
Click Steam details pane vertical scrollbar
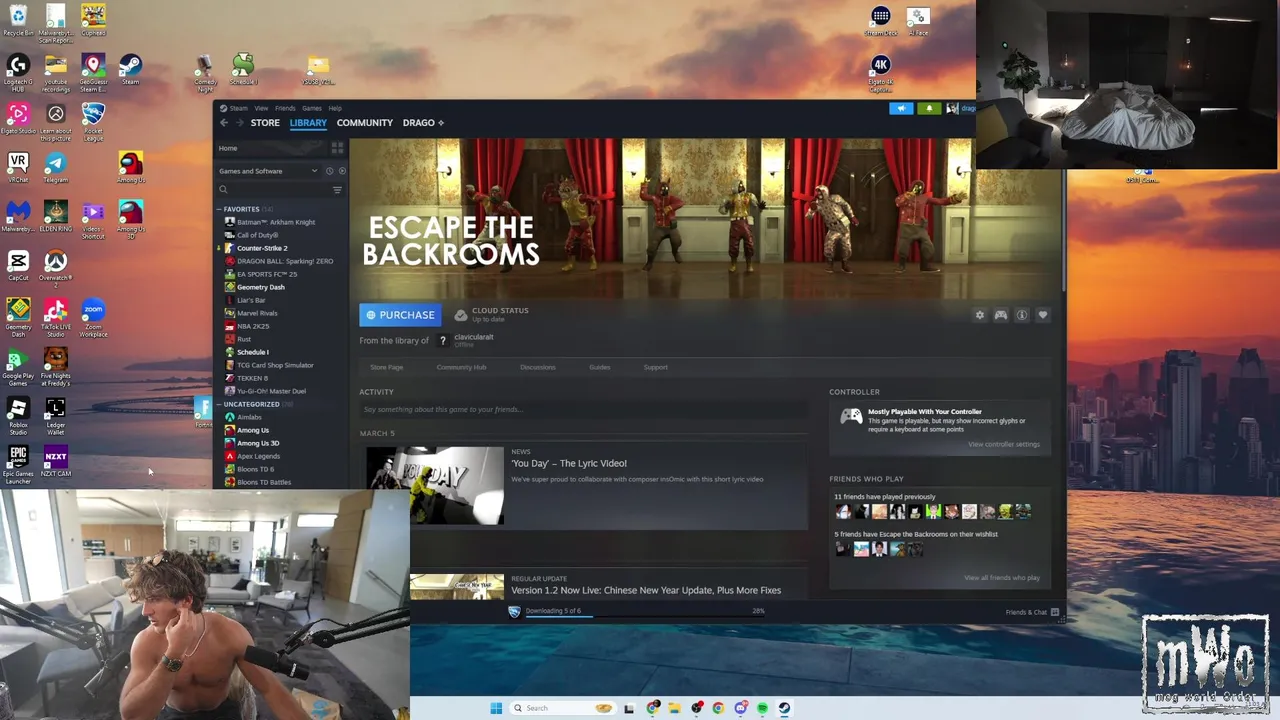[x=1062, y=230]
